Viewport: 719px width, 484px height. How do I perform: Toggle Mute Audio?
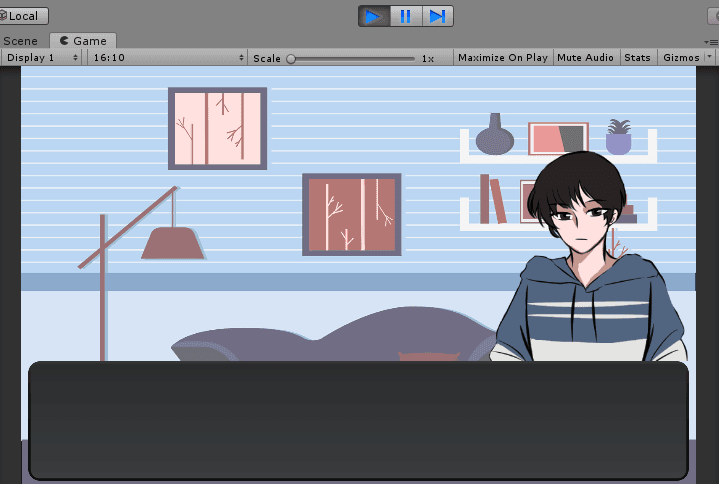click(586, 58)
